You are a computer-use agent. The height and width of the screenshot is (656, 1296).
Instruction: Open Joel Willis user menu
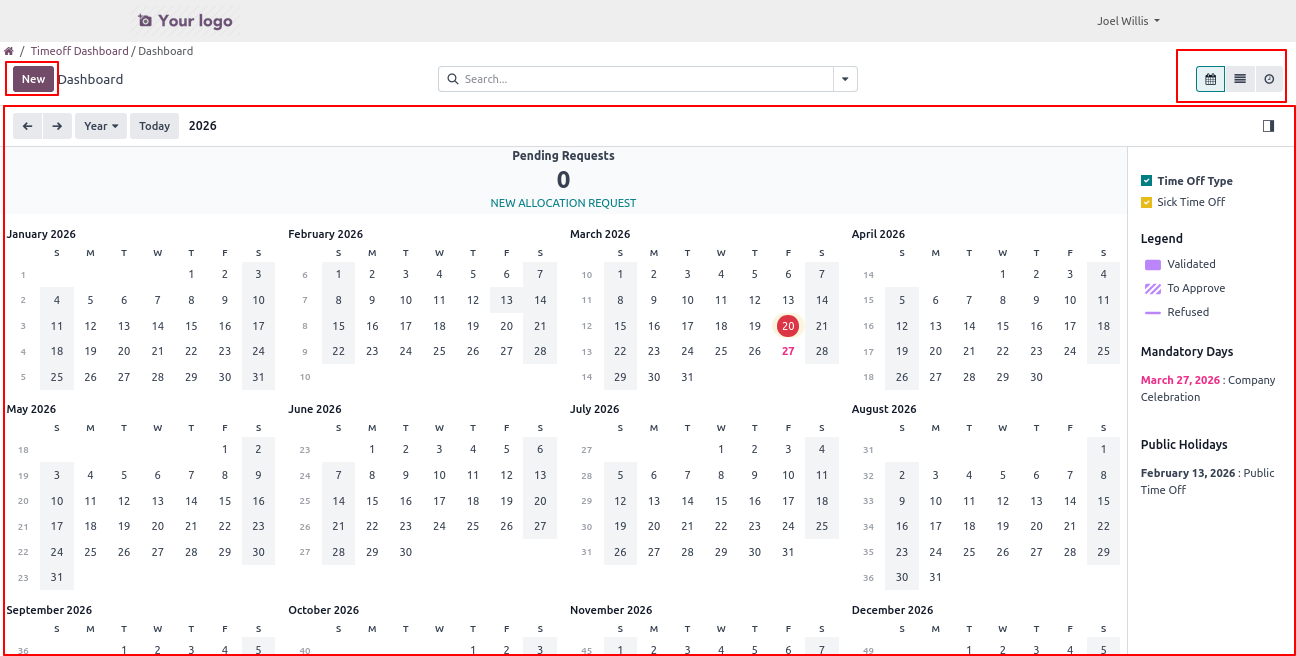click(1128, 21)
